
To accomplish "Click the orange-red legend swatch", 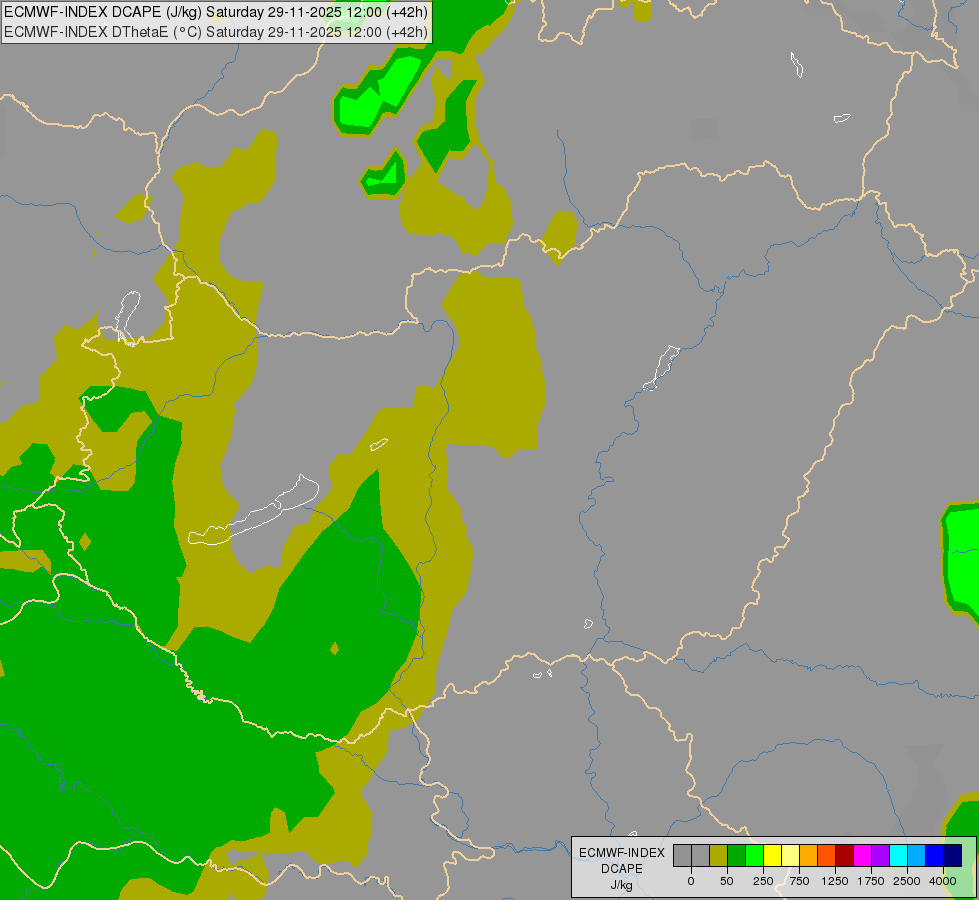I will click(827, 855).
